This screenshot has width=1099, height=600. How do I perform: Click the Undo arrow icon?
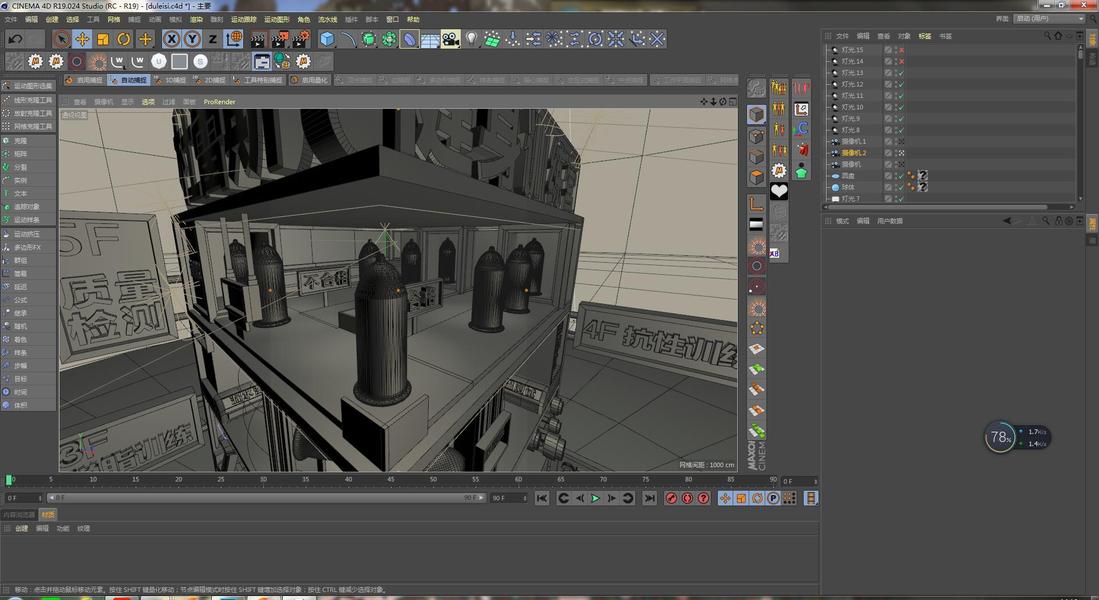click(x=15, y=39)
